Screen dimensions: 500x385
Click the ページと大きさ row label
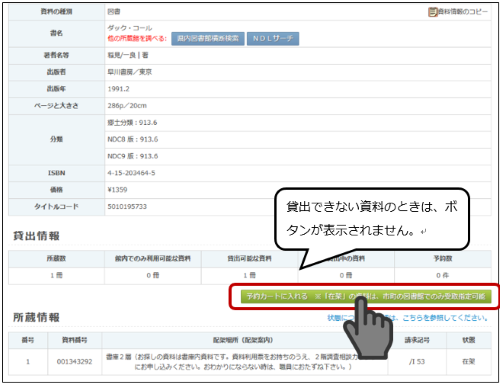(x=56, y=106)
